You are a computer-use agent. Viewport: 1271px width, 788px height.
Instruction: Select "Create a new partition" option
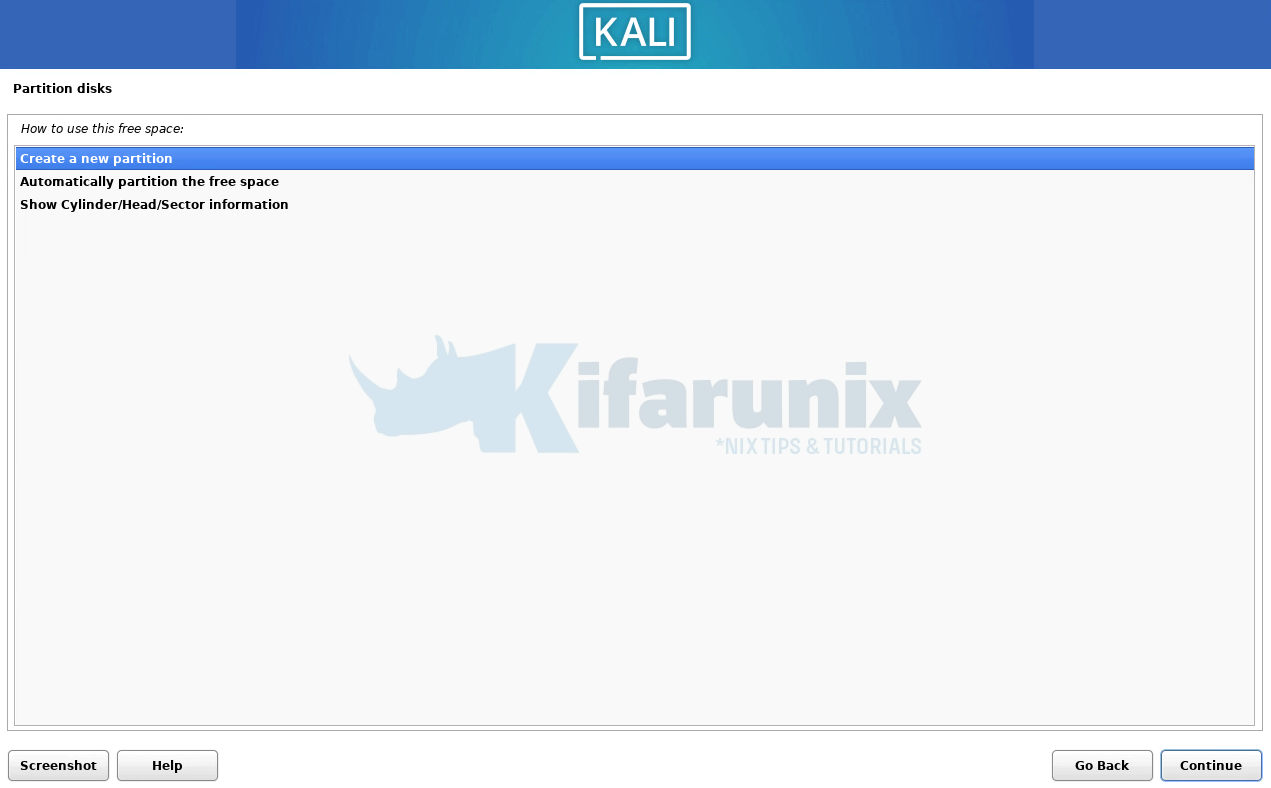[96, 159]
